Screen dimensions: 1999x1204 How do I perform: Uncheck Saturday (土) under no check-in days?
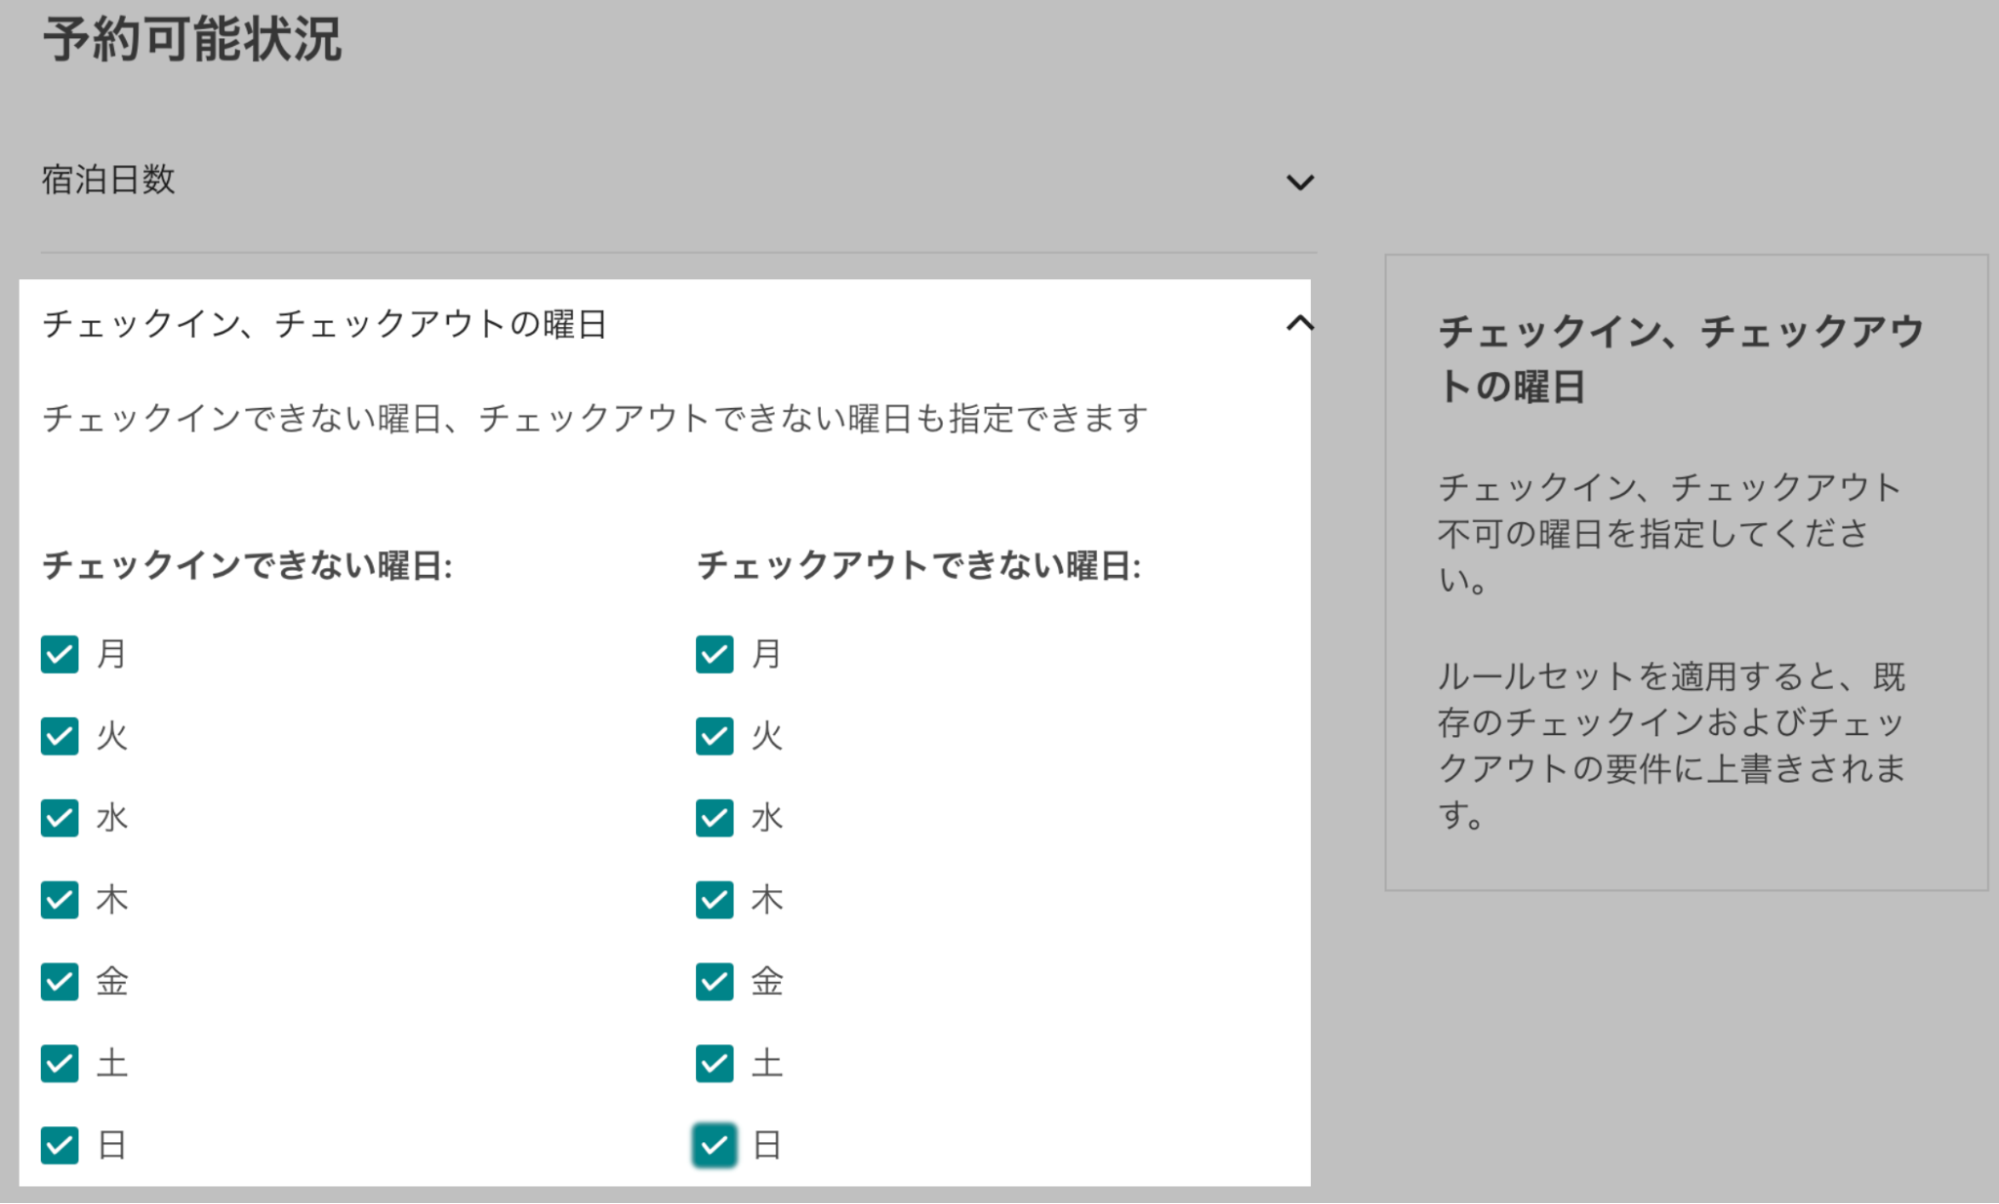(x=60, y=1063)
